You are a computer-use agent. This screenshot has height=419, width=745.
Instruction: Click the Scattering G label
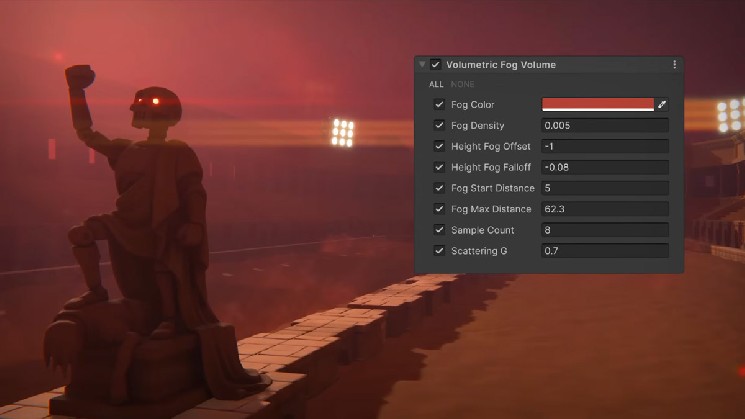pyautogui.click(x=479, y=251)
